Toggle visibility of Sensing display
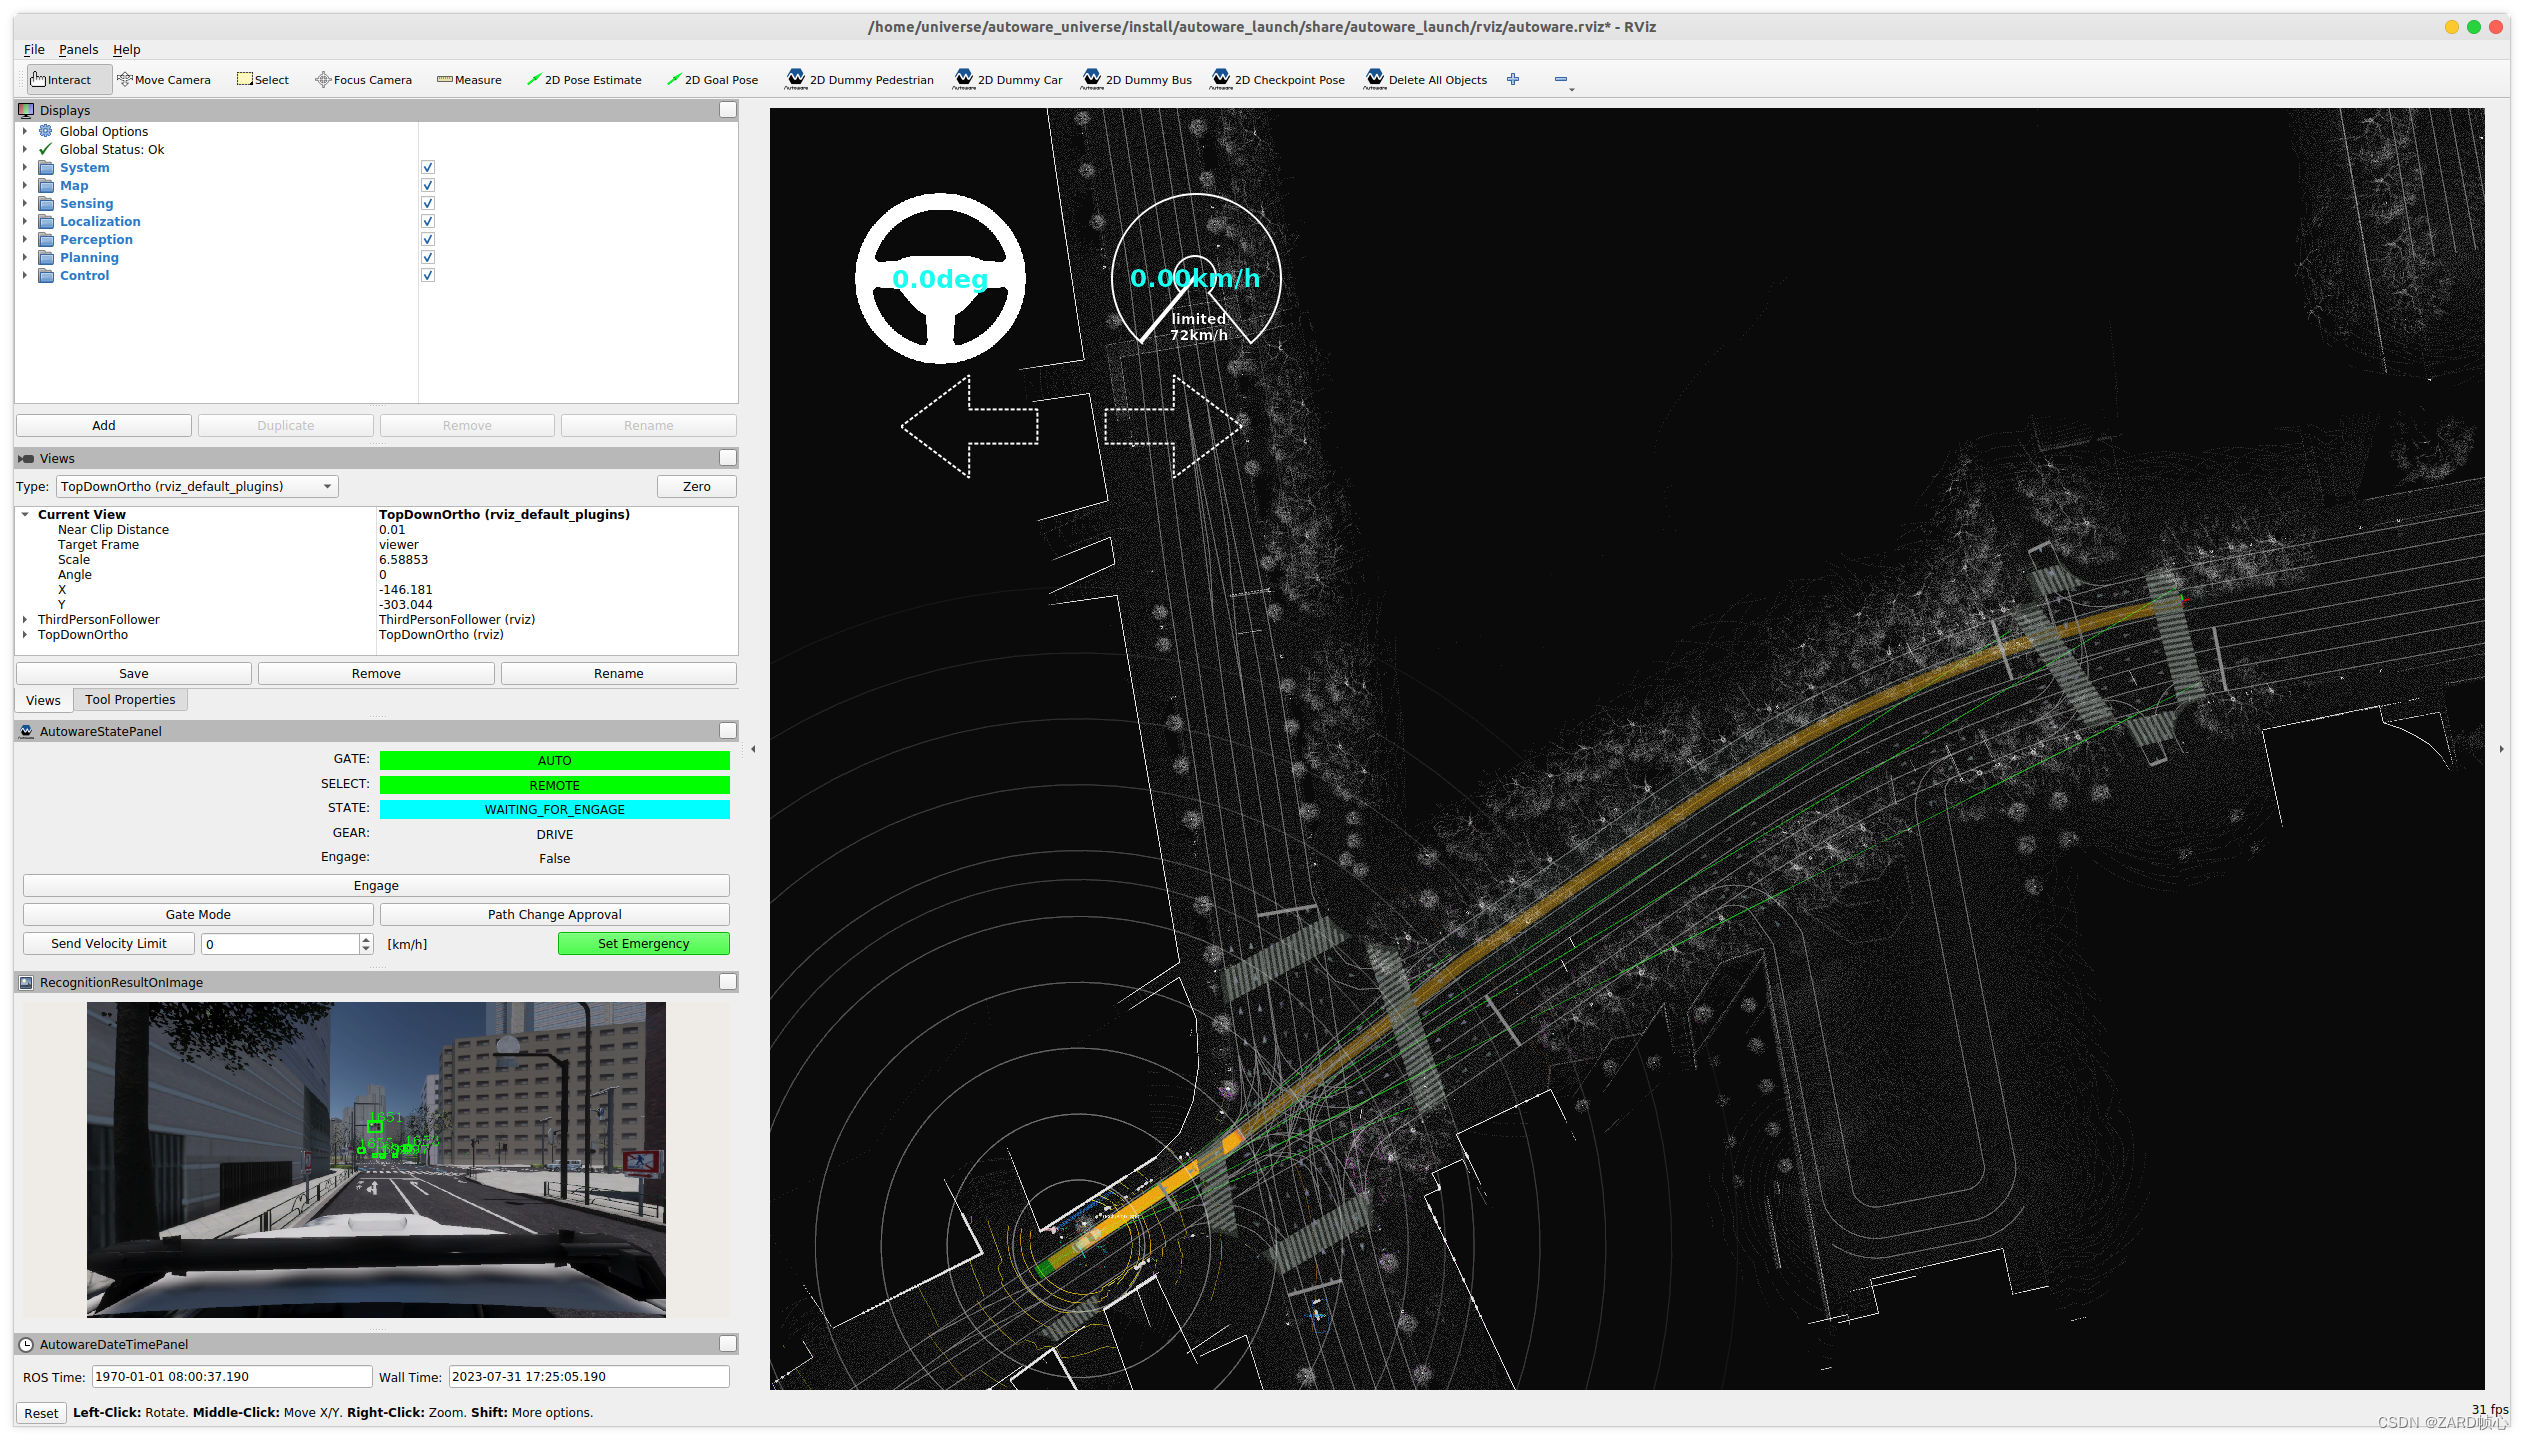This screenshot has width=2524, height=1440. pyautogui.click(x=428, y=203)
